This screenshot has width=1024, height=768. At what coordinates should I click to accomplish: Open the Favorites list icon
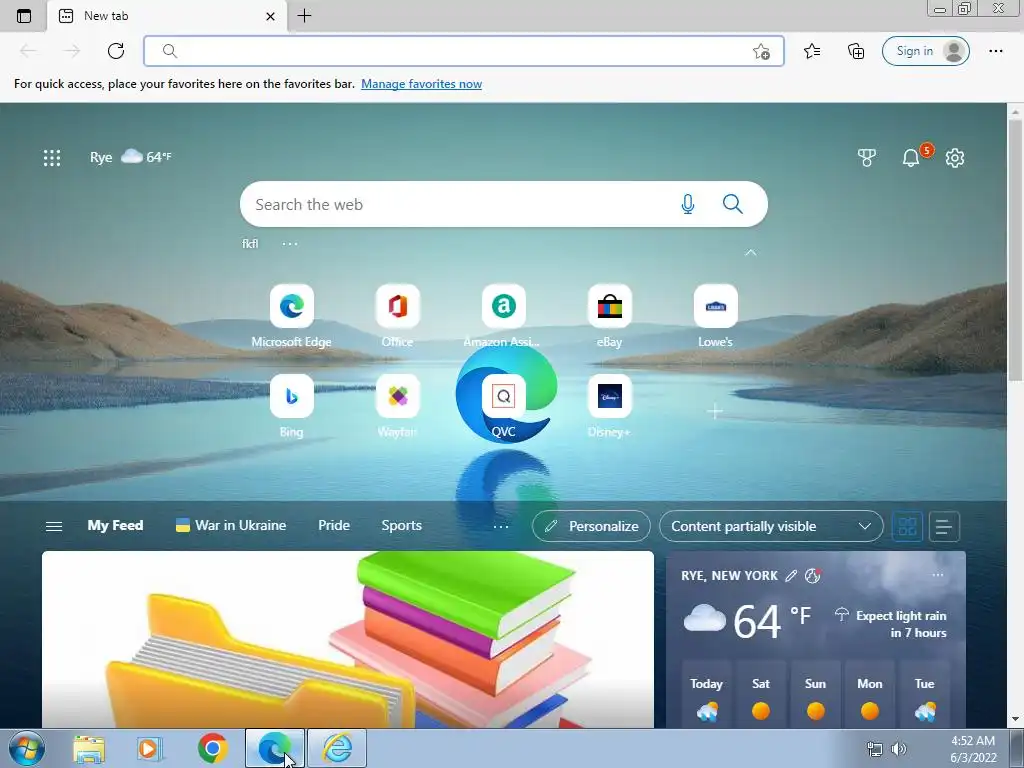pos(812,51)
